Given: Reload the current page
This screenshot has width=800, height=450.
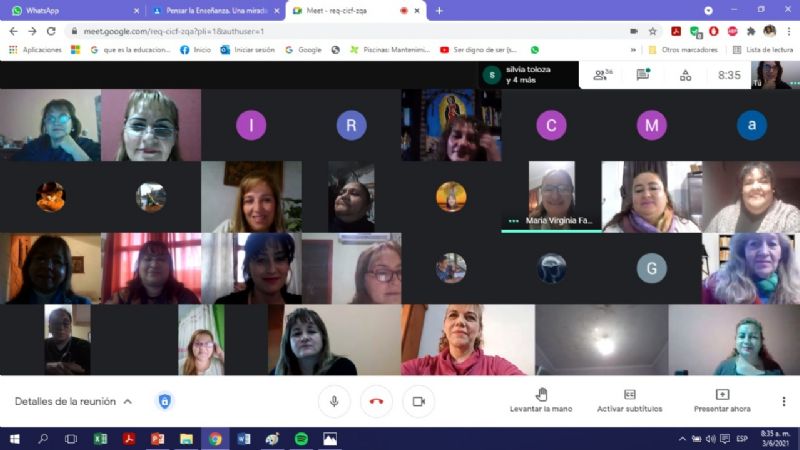Looking at the screenshot, I should click(x=51, y=31).
